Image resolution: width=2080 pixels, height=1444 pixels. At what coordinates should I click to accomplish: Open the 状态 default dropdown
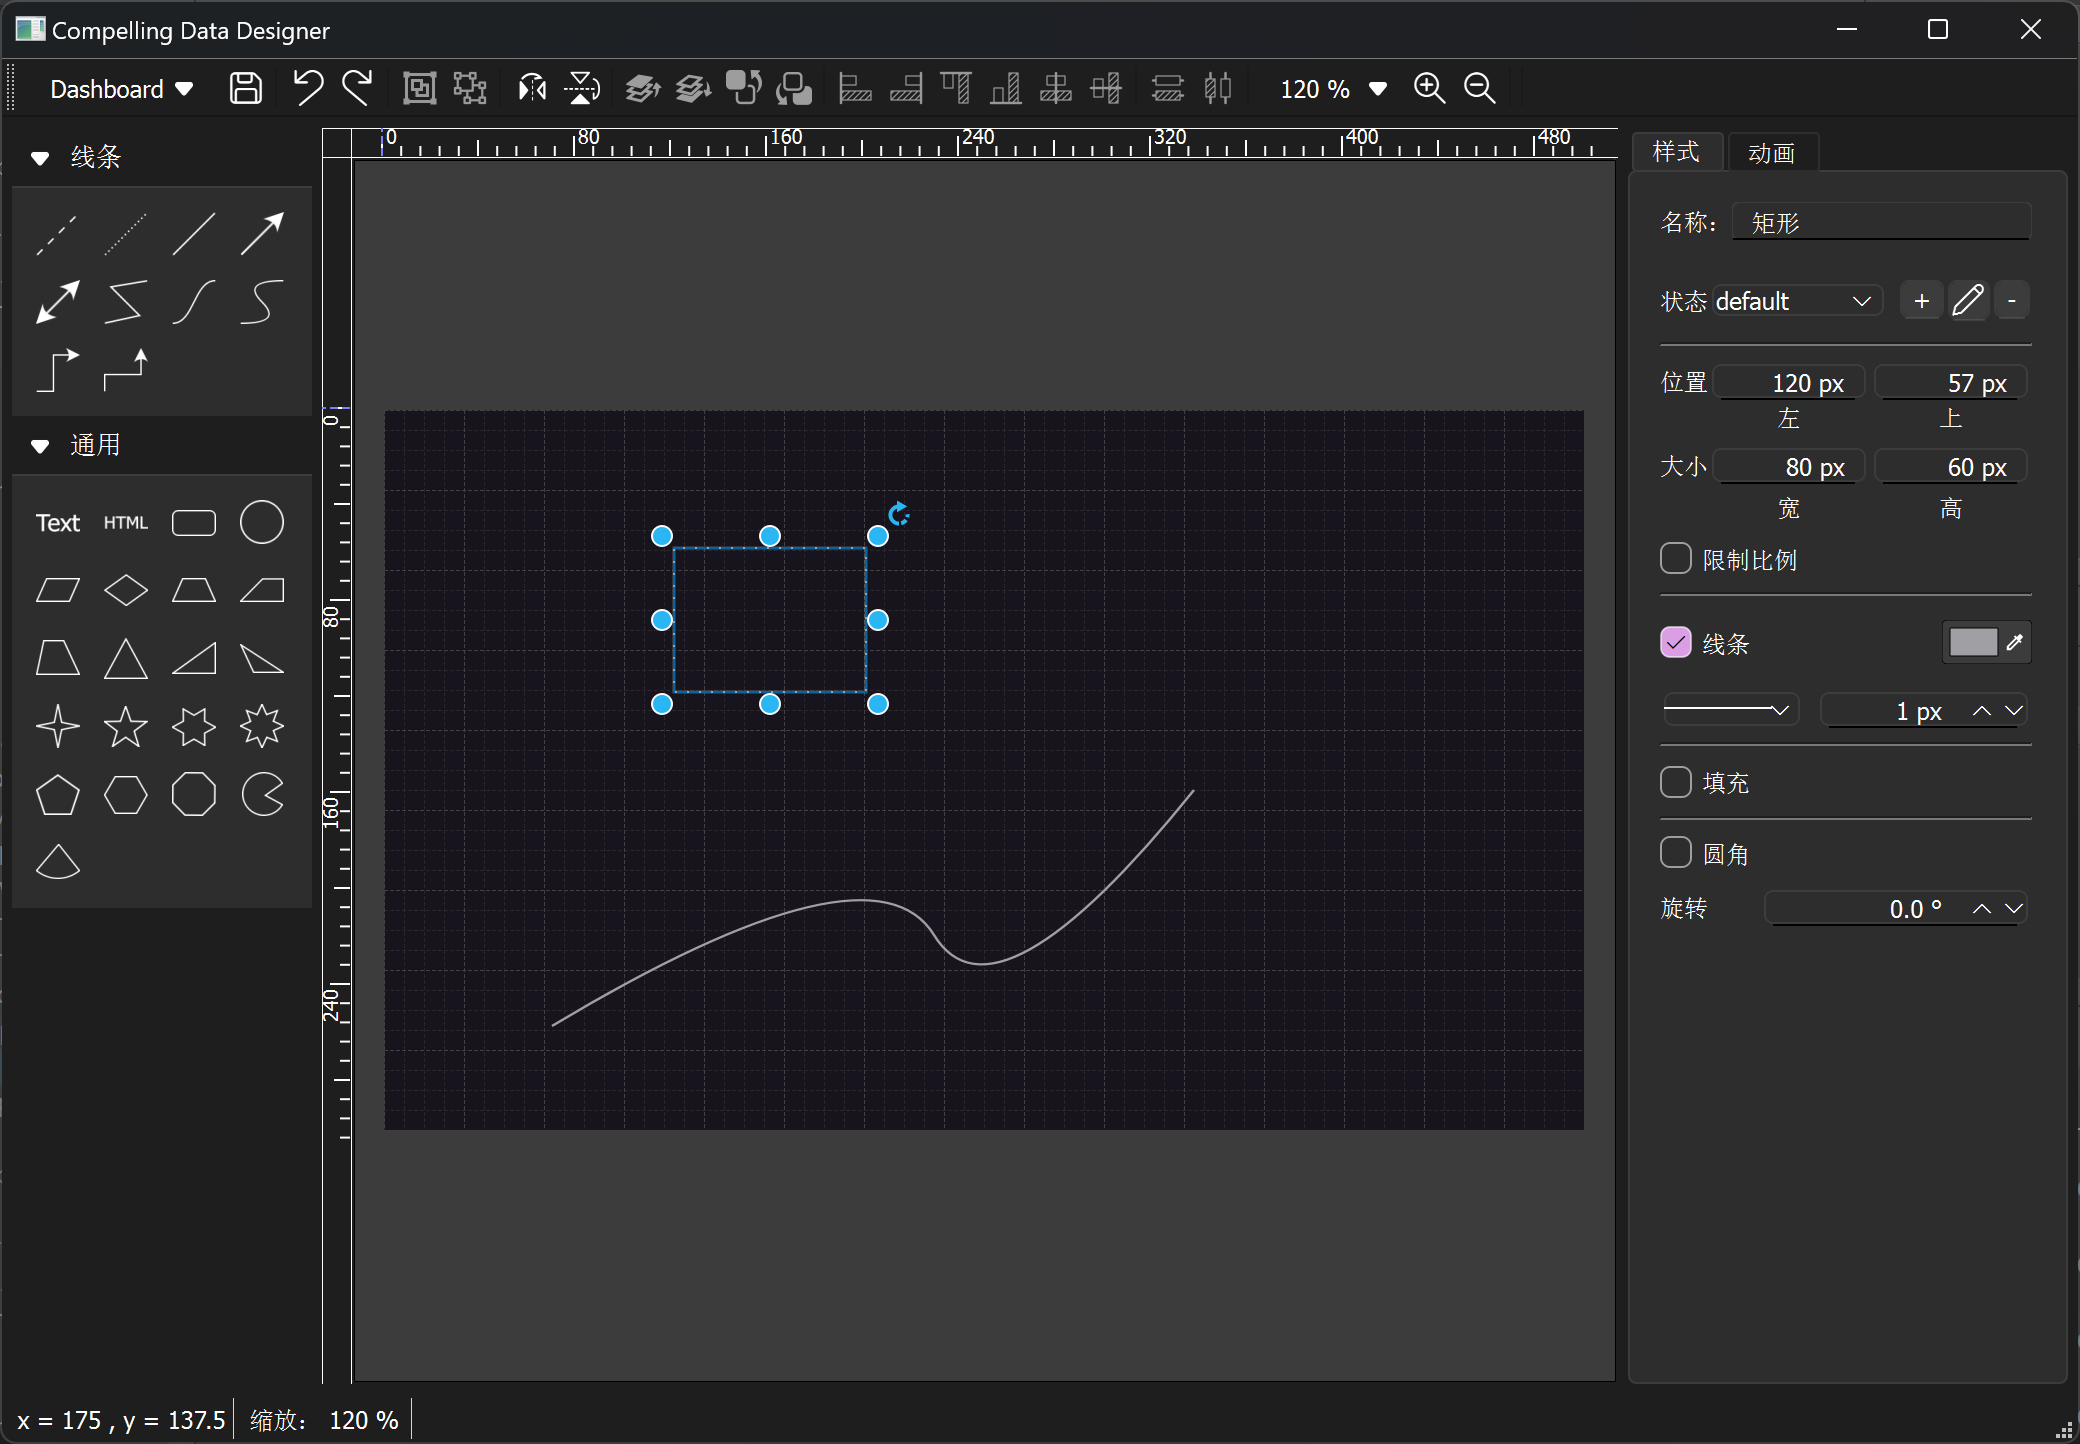tap(1796, 301)
